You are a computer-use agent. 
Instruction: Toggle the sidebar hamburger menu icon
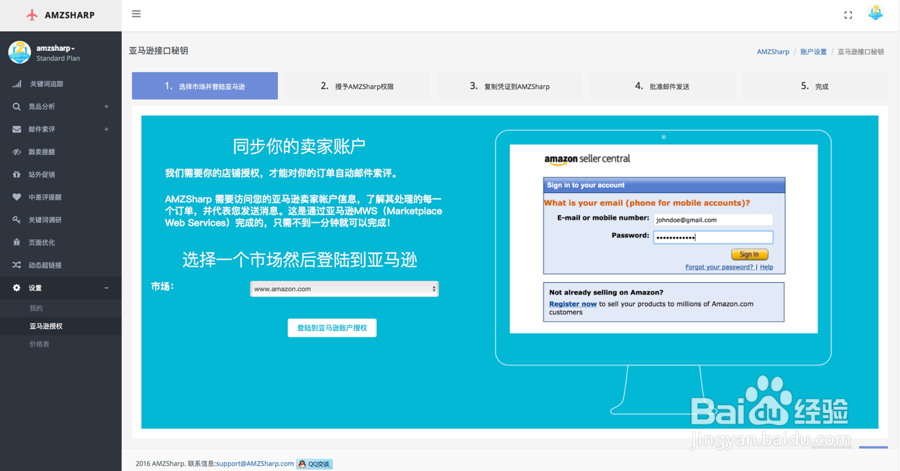click(136, 14)
